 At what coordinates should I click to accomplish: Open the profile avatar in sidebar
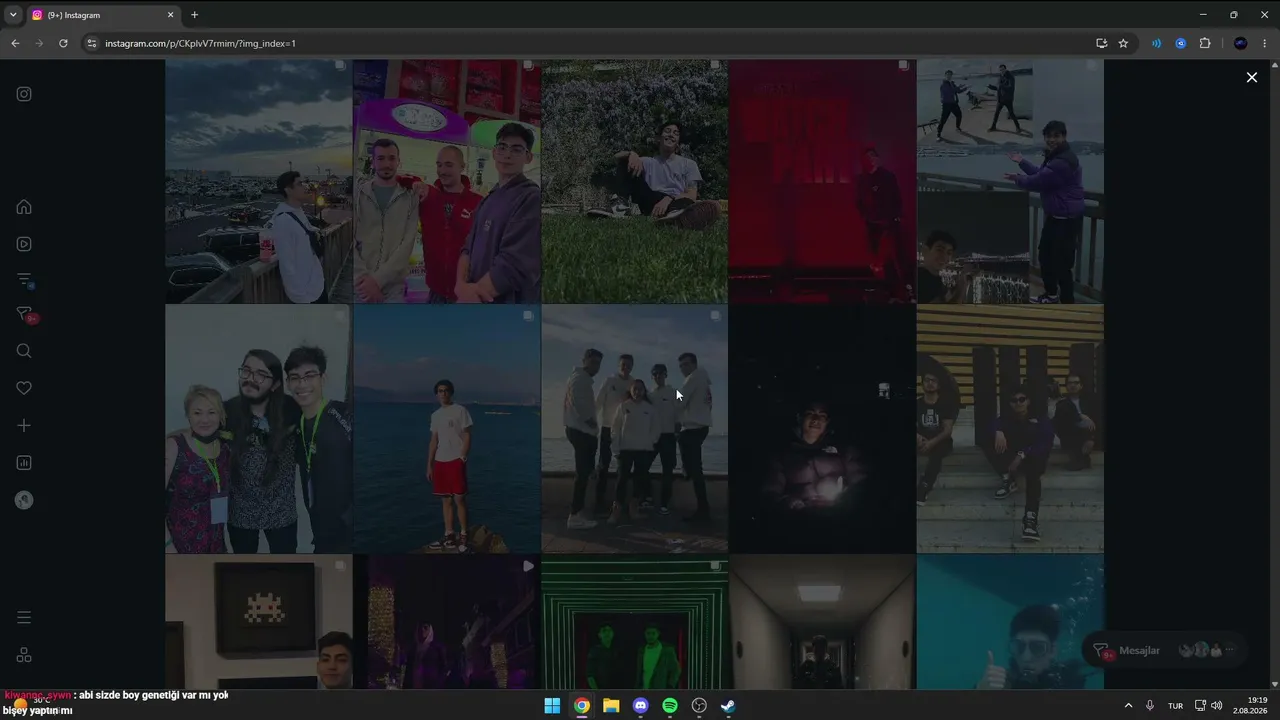click(x=24, y=501)
